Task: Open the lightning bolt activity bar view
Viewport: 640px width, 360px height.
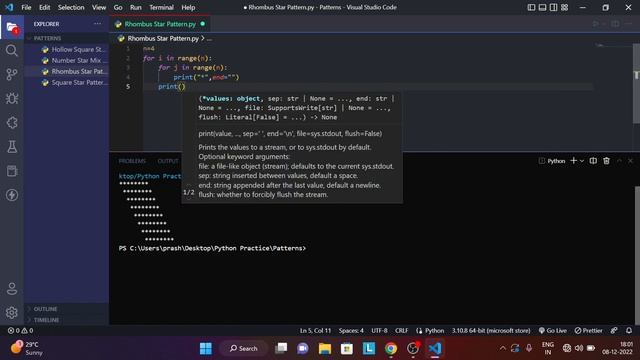Action: tap(12, 195)
